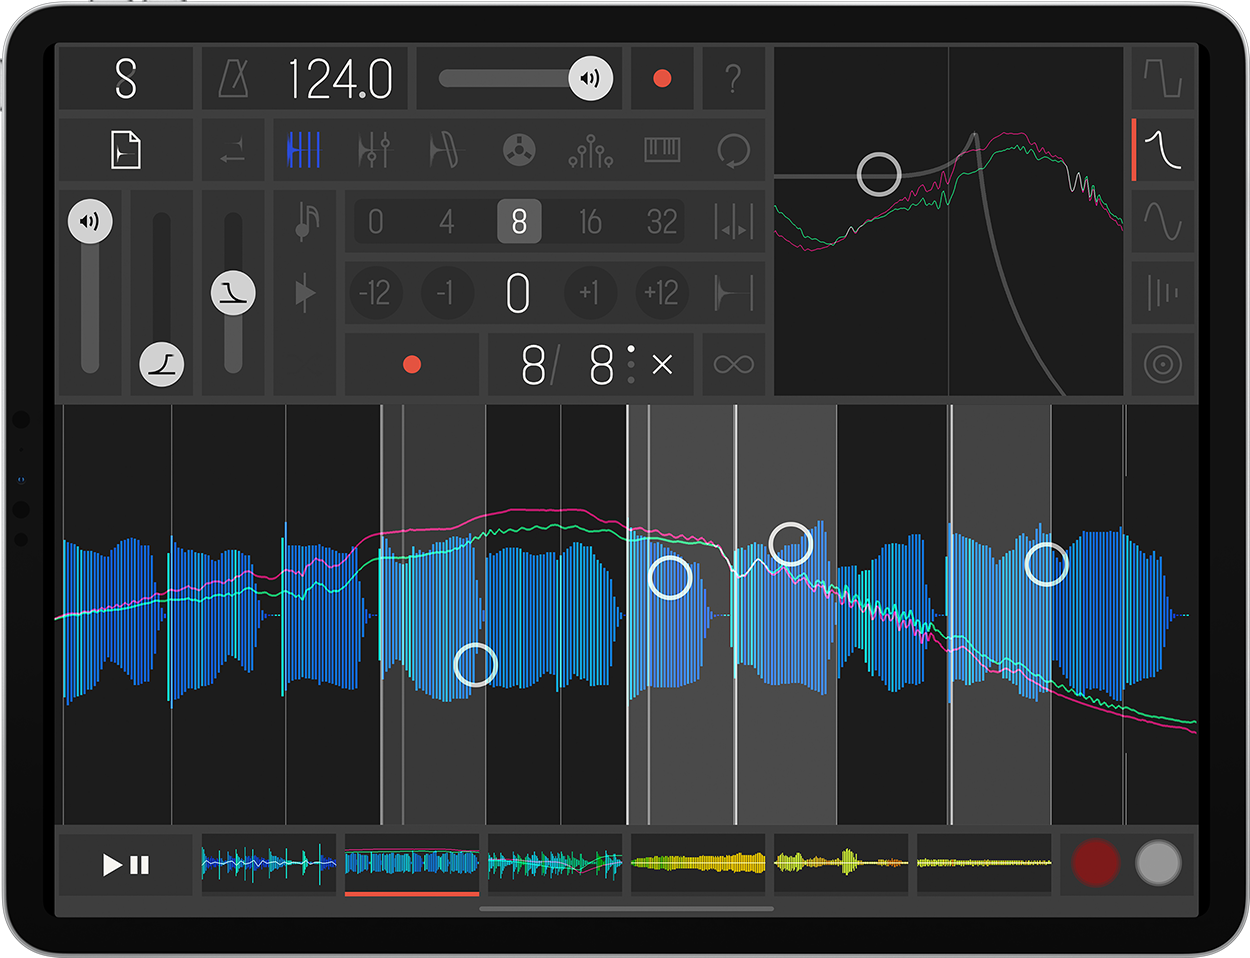The width and height of the screenshot is (1250, 958).
Task: Open the tape reel mode
Action: [519, 150]
